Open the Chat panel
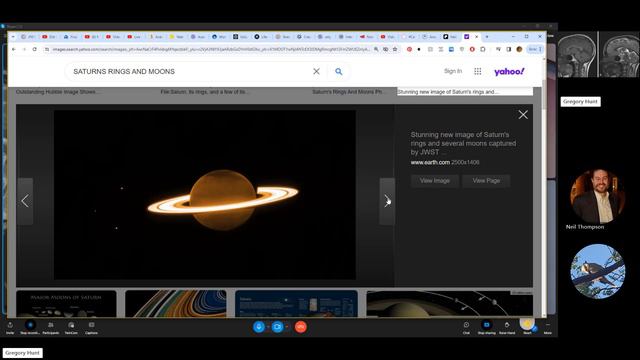Image resolution: width=640 pixels, height=360 pixels. tap(466, 327)
